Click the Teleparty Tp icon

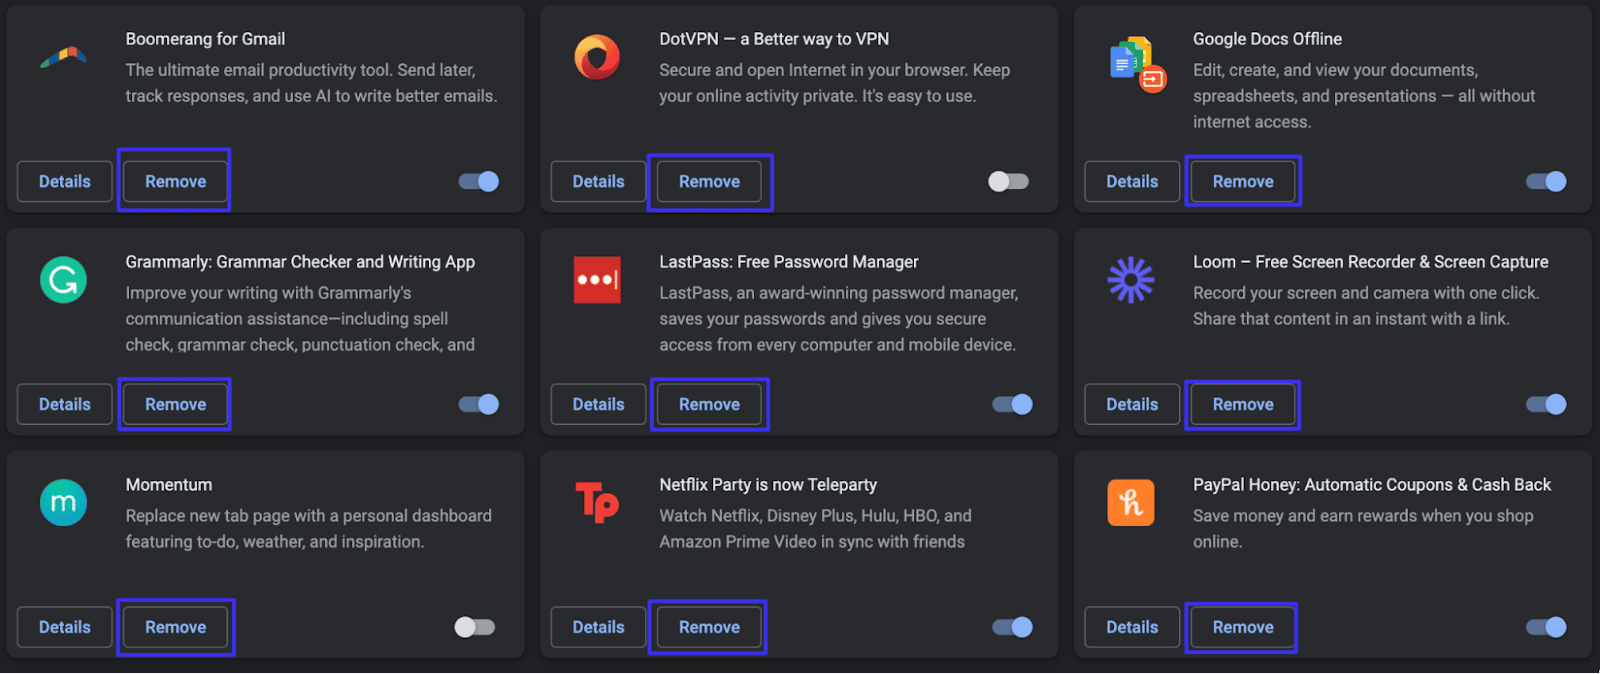pyautogui.click(x=597, y=502)
